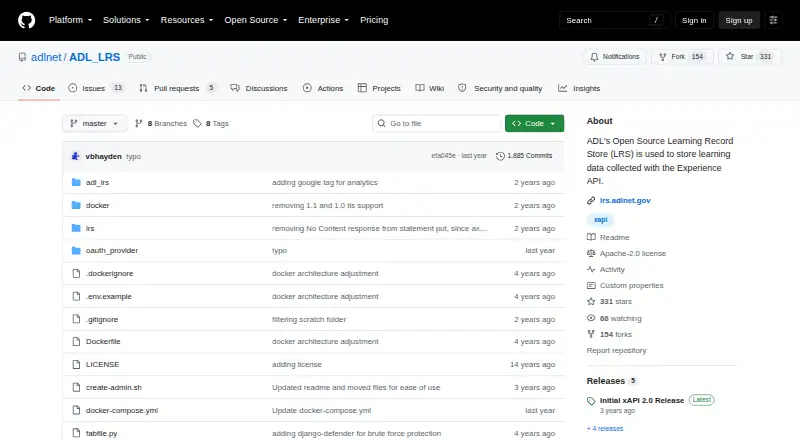800x440 pixels.
Task: Open the lrs folder
Action: [90, 228]
